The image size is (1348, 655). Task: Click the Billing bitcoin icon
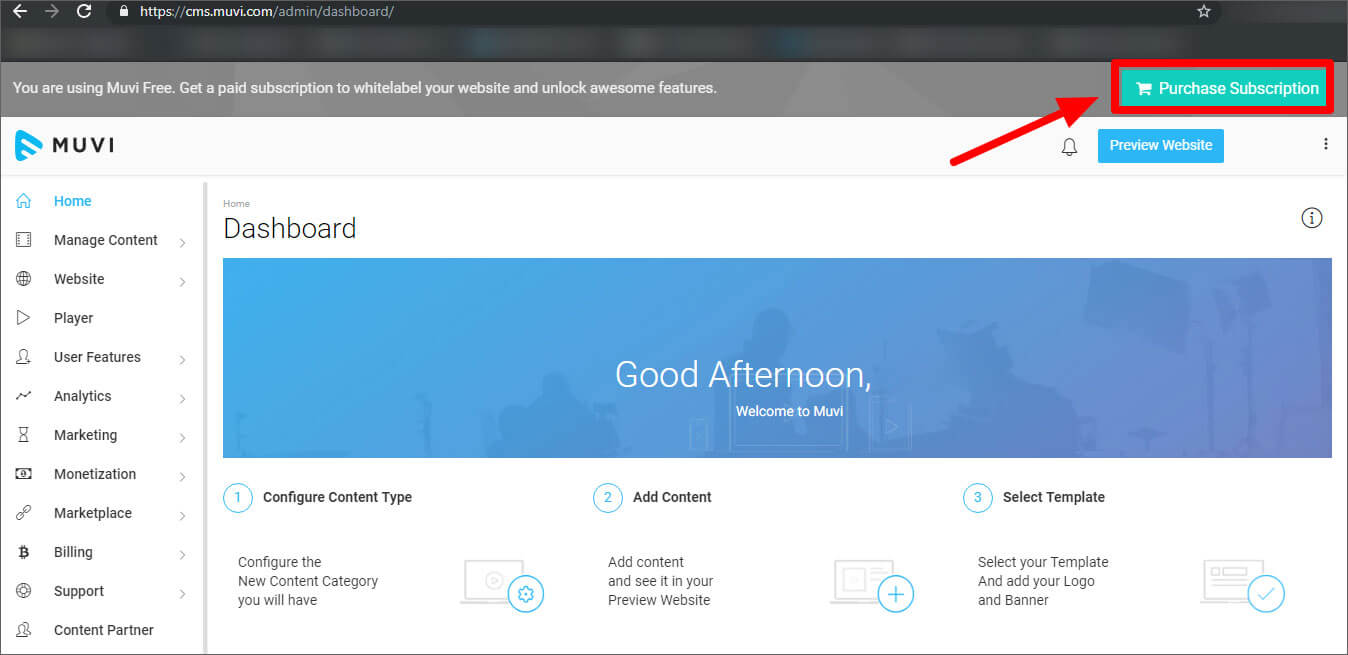point(23,552)
